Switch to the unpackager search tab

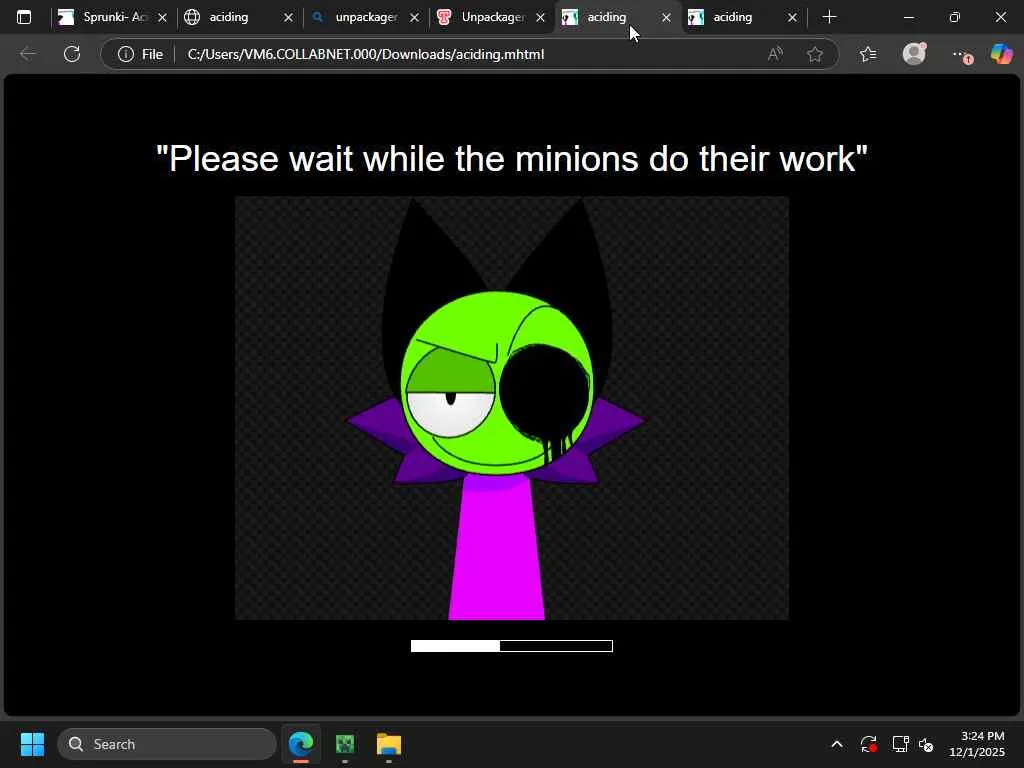pyautogui.click(x=366, y=17)
